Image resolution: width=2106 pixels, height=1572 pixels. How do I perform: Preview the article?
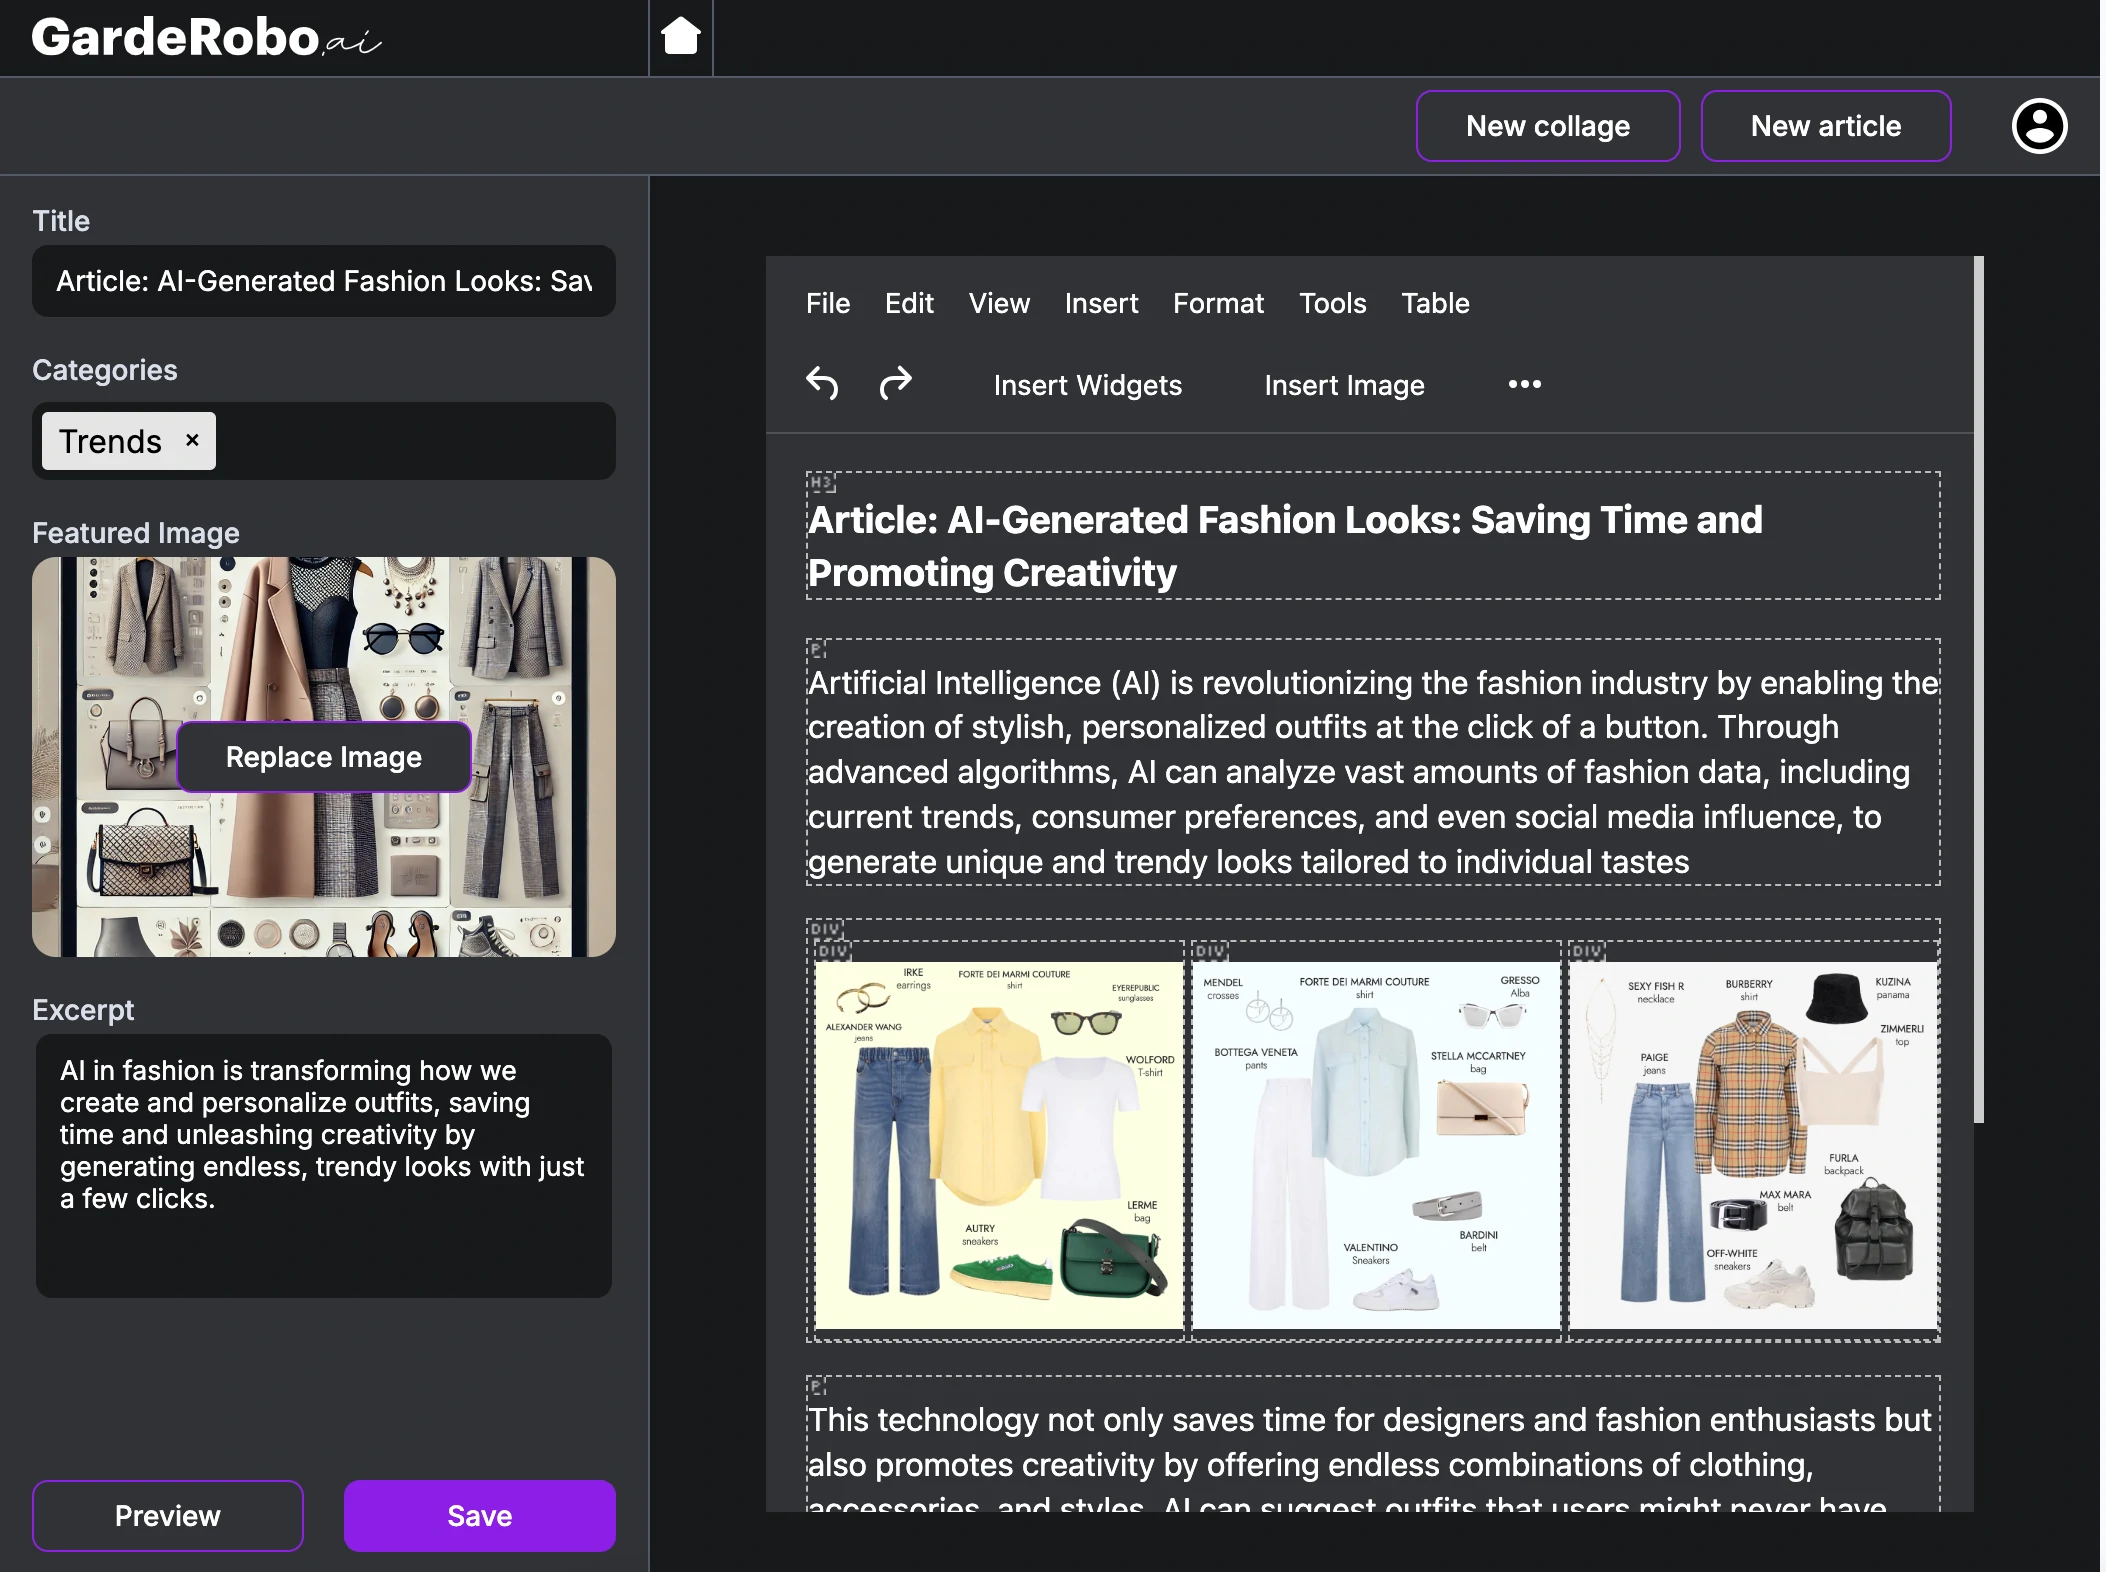tap(168, 1515)
